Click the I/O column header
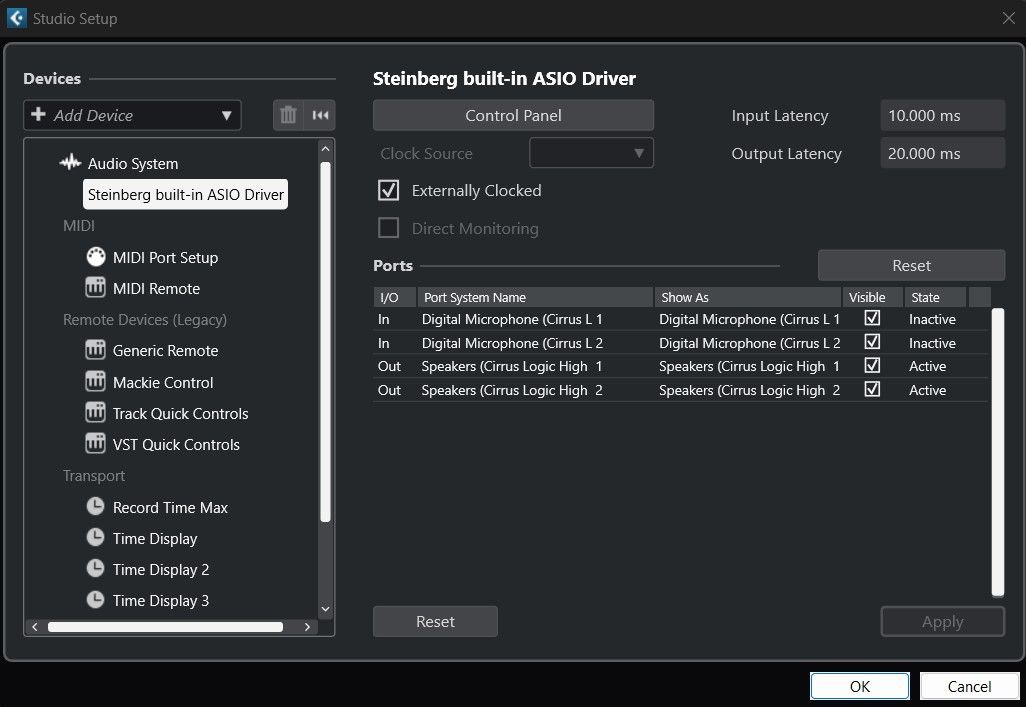 point(395,297)
